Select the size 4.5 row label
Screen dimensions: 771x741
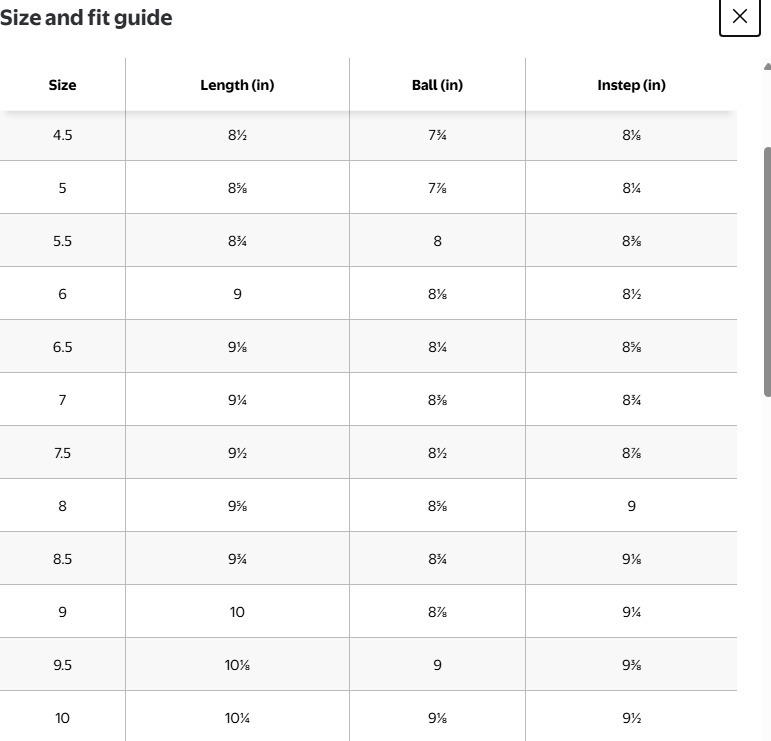point(62,135)
